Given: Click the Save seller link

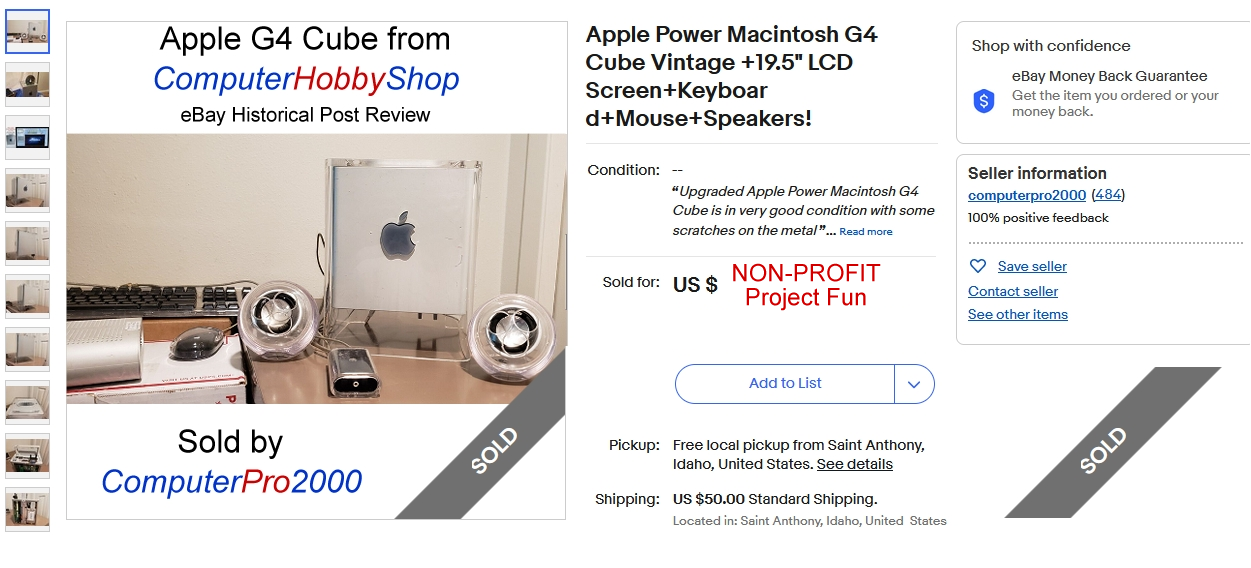Looking at the screenshot, I should [1032, 267].
